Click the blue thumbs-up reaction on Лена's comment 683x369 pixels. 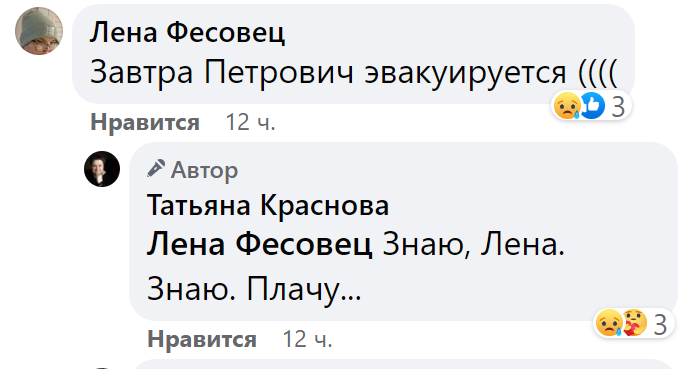coord(592,106)
